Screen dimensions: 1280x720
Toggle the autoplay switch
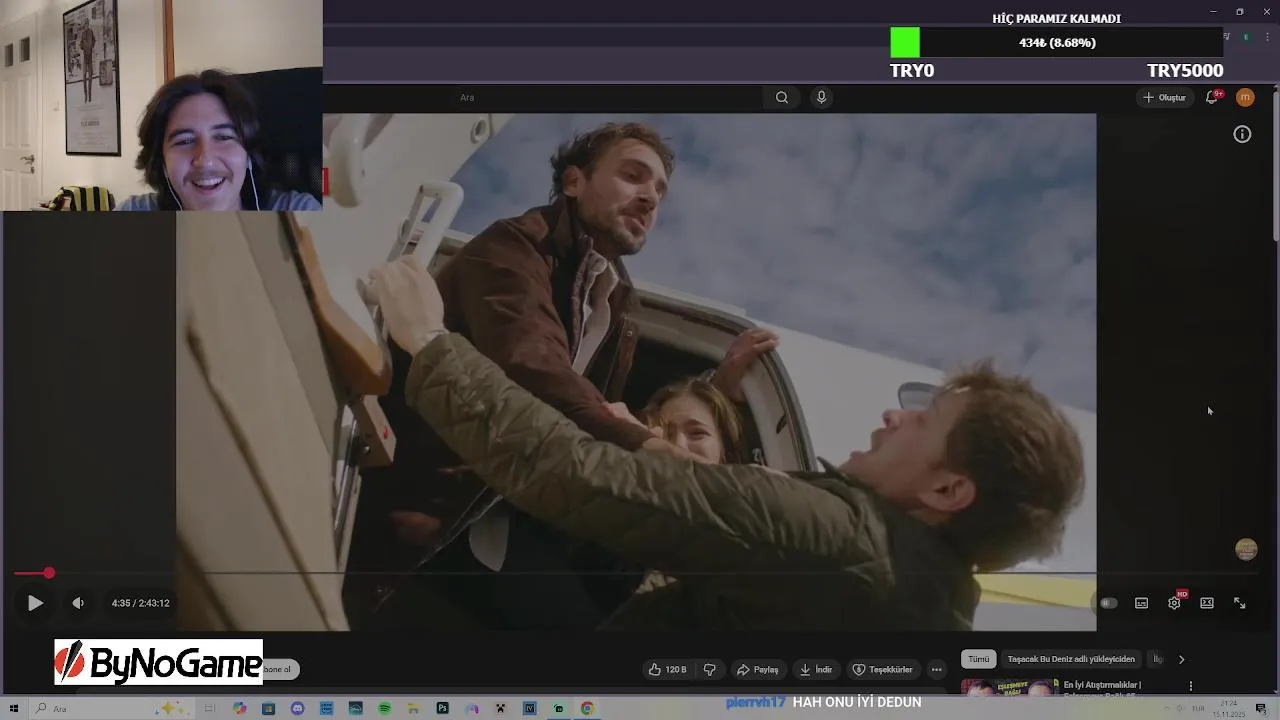pos(1108,603)
